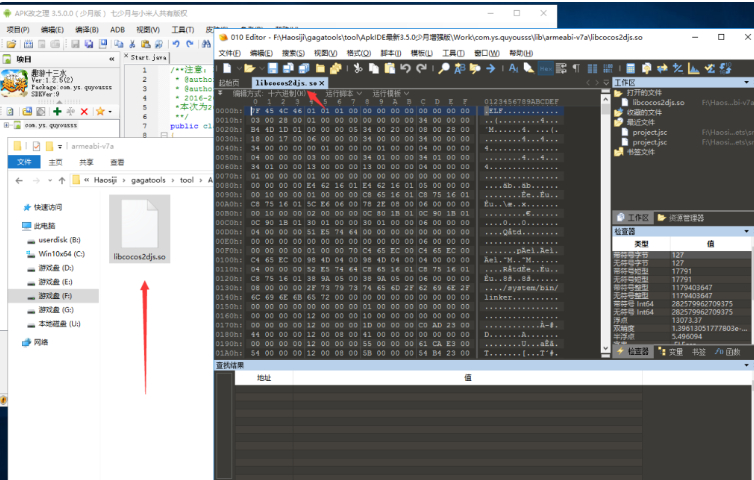The height and width of the screenshot is (480, 754).
Task: Click the undo arrow in APK改之理 toolbar
Action: (176, 44)
